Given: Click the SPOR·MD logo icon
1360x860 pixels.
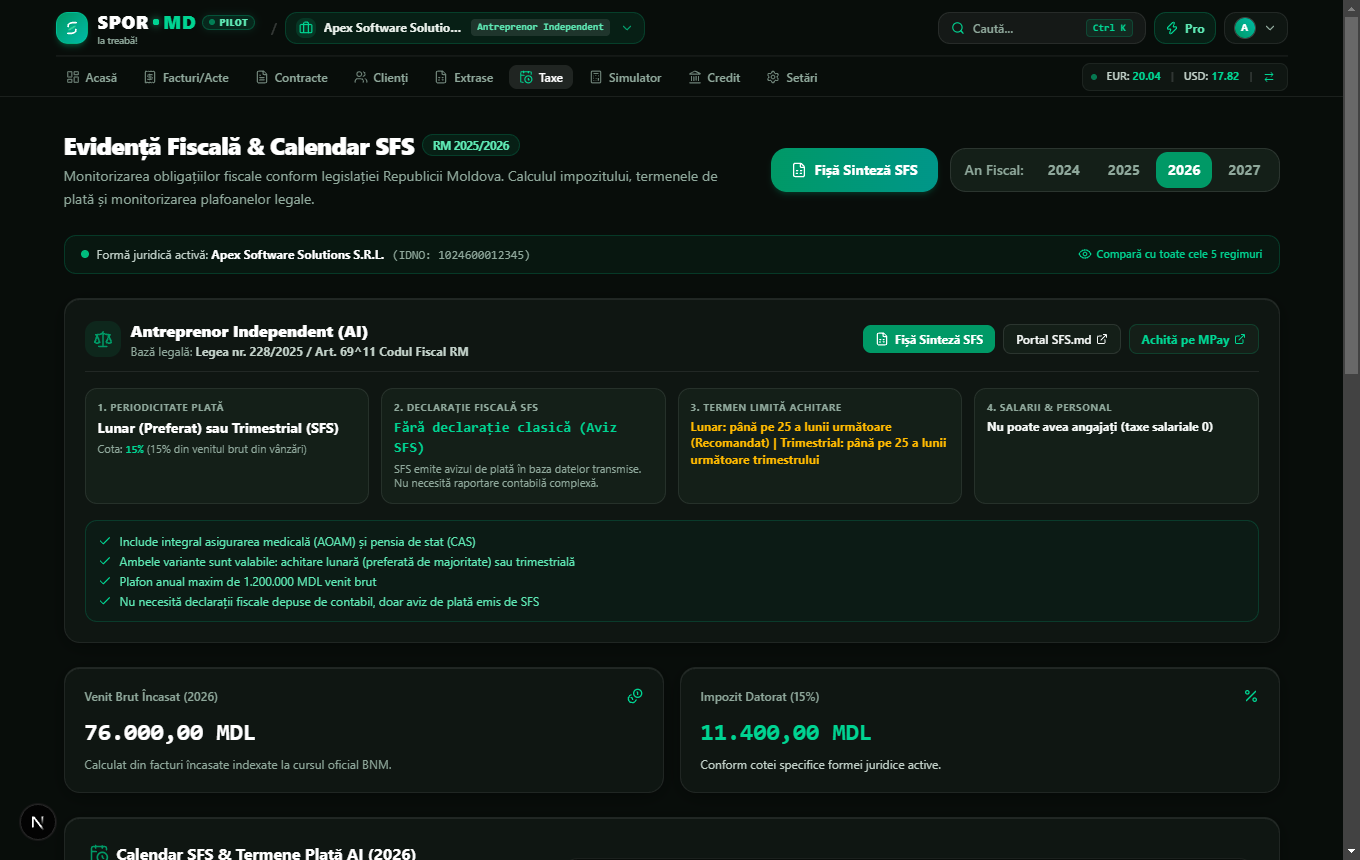Looking at the screenshot, I should [72, 28].
